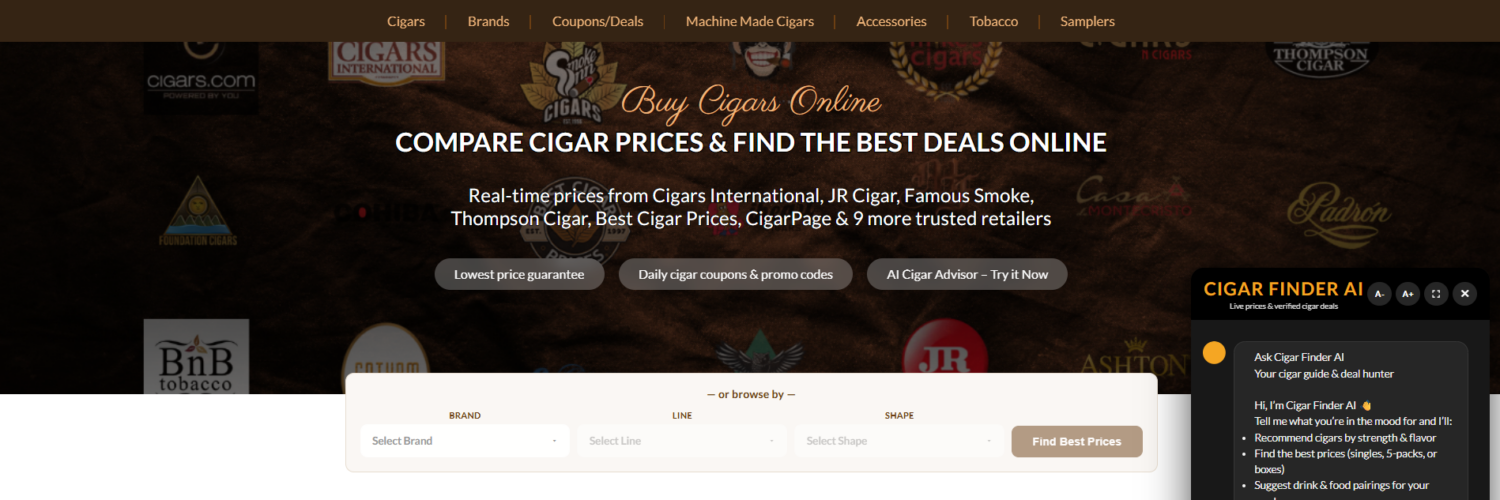Image resolution: width=1500 pixels, height=500 pixels.
Task: Open the Select Brand dropdown
Action: 465,441
